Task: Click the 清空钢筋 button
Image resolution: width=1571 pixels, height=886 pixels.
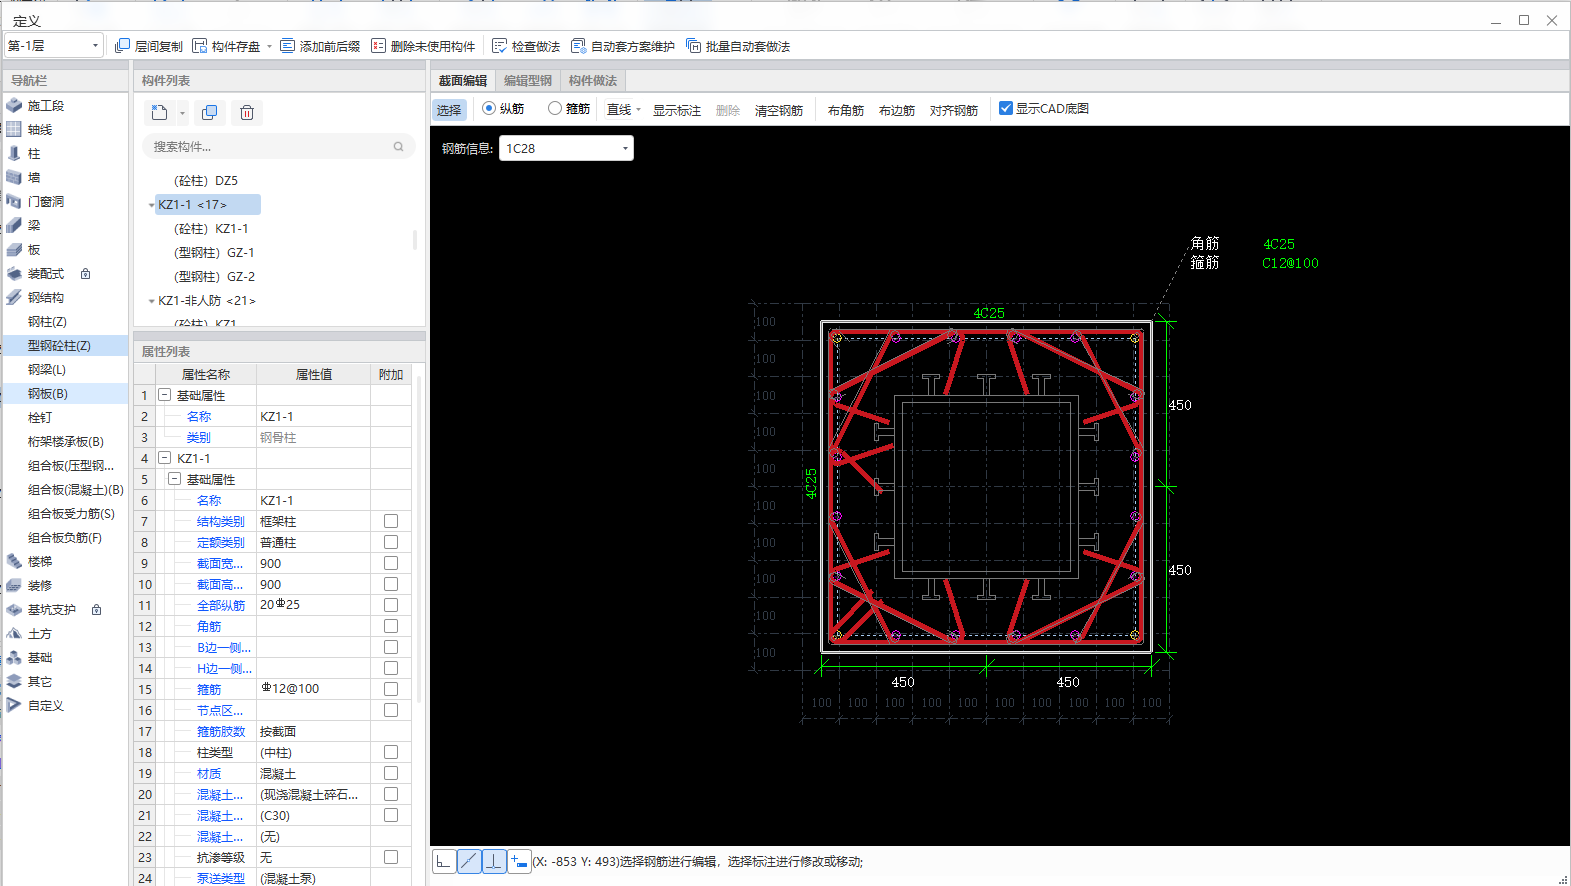Action: [779, 109]
